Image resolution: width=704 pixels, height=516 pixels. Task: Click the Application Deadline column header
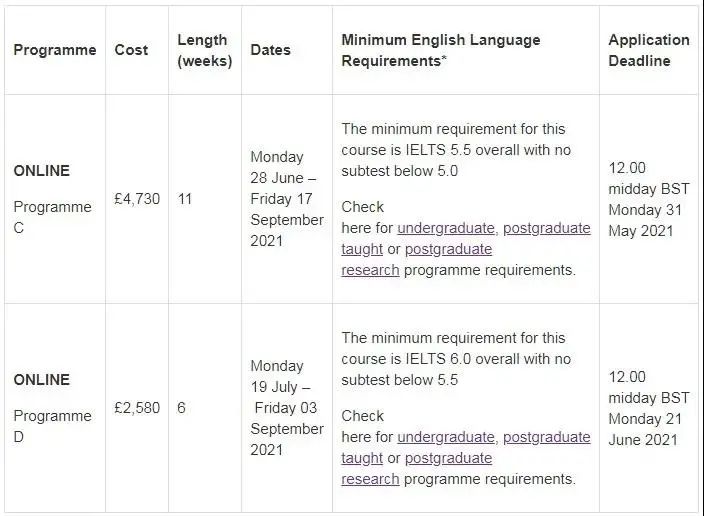click(x=649, y=50)
